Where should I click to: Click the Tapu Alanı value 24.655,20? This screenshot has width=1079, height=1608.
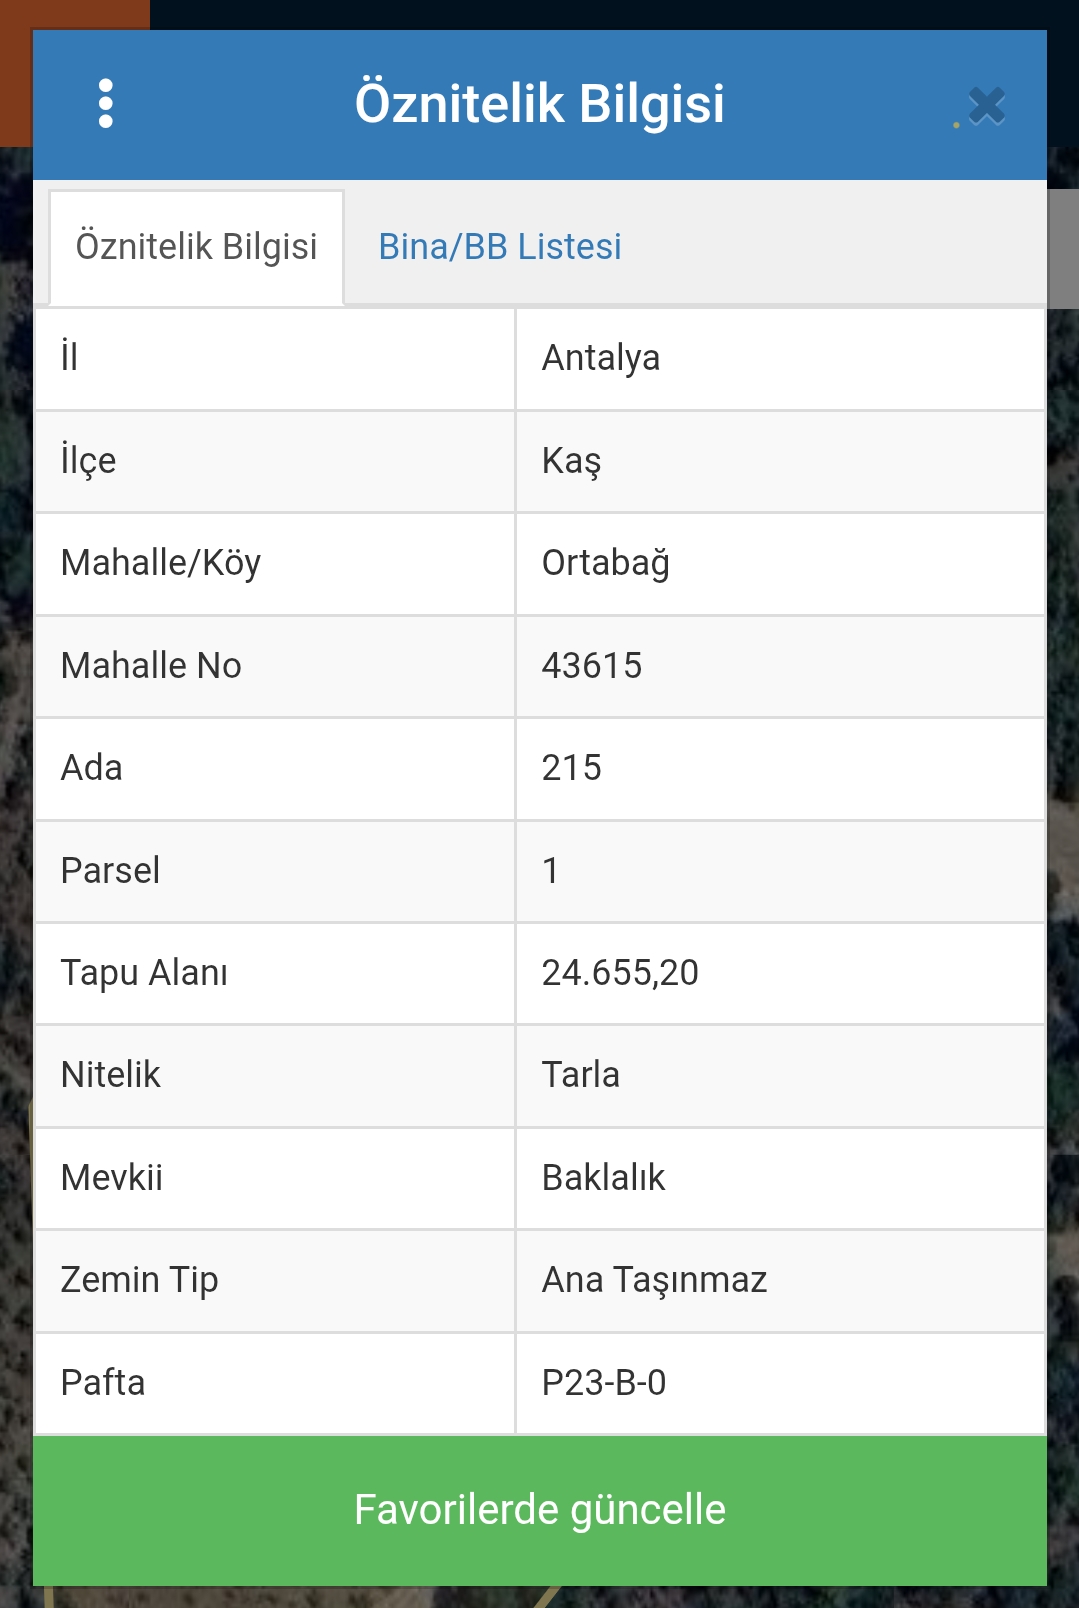click(620, 973)
